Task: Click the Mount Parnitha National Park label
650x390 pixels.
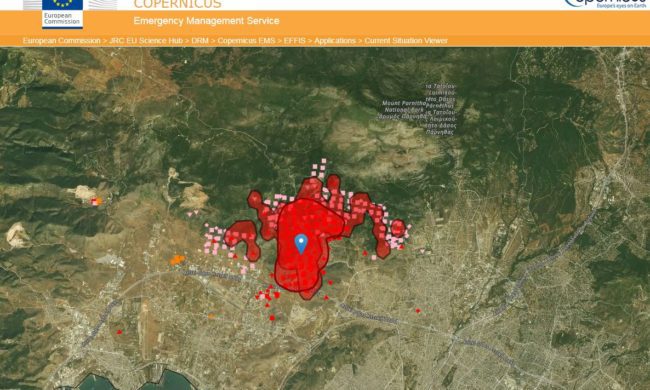Action: pos(403,110)
